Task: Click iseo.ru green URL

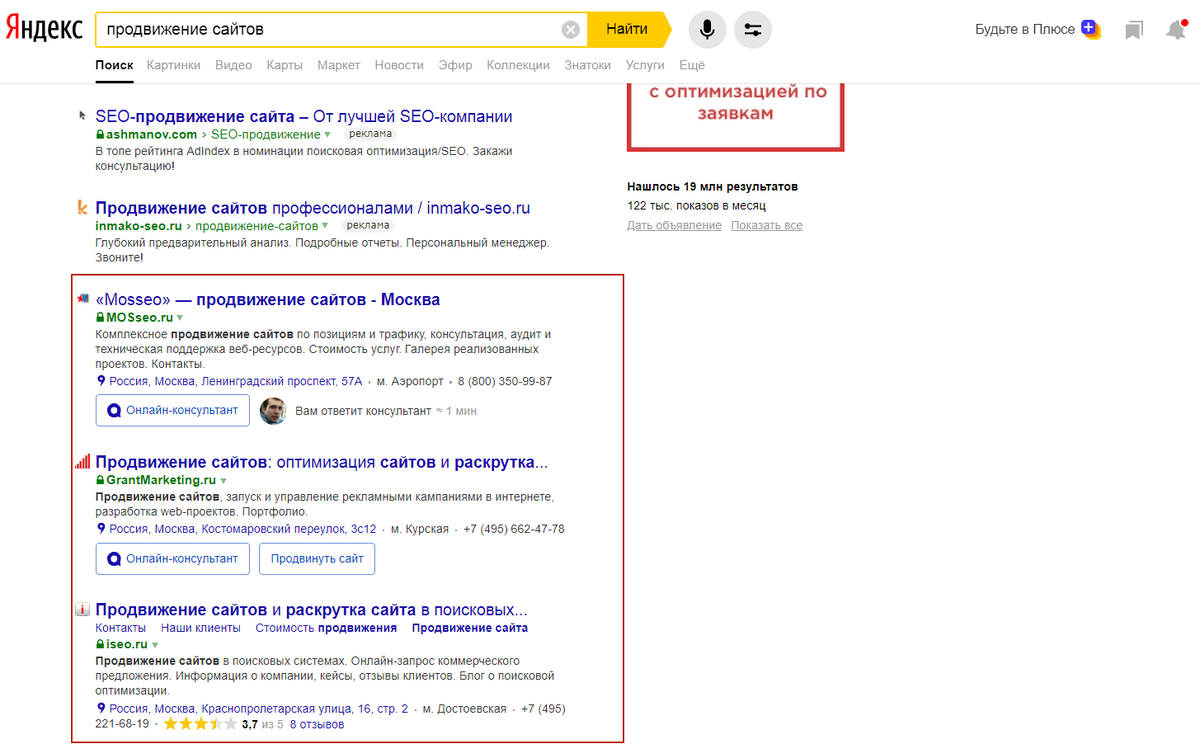Action: pos(127,645)
